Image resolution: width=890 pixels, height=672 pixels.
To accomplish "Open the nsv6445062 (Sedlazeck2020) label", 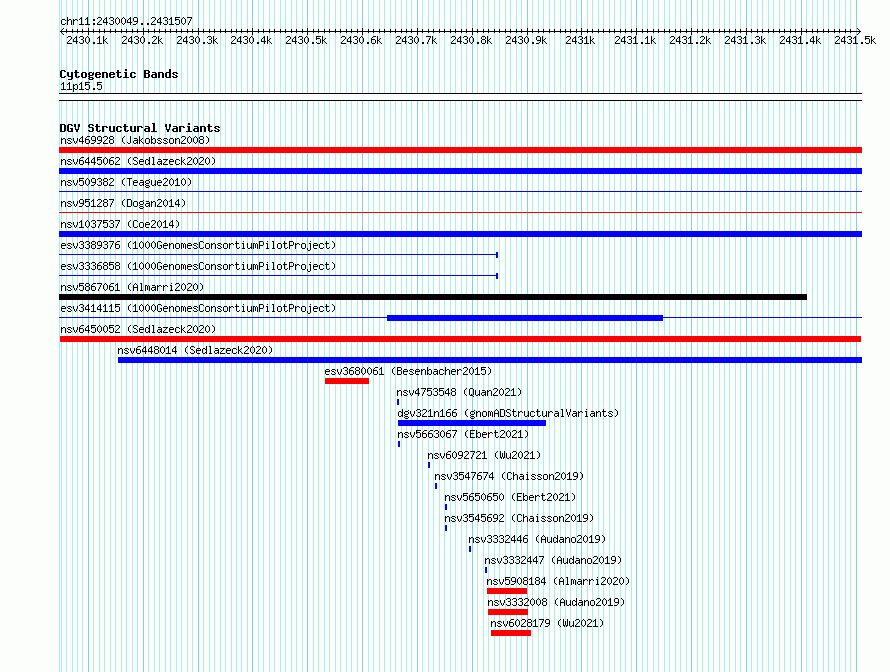I will tap(138, 161).
